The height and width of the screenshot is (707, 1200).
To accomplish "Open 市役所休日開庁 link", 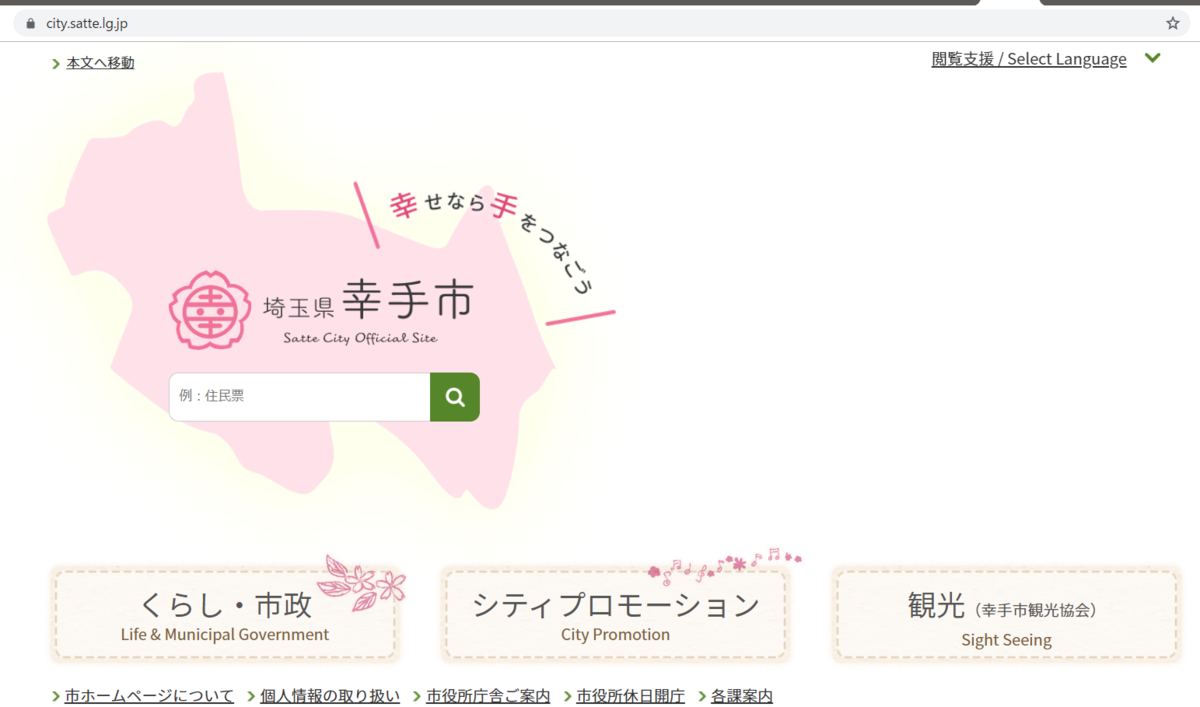I will point(630,696).
